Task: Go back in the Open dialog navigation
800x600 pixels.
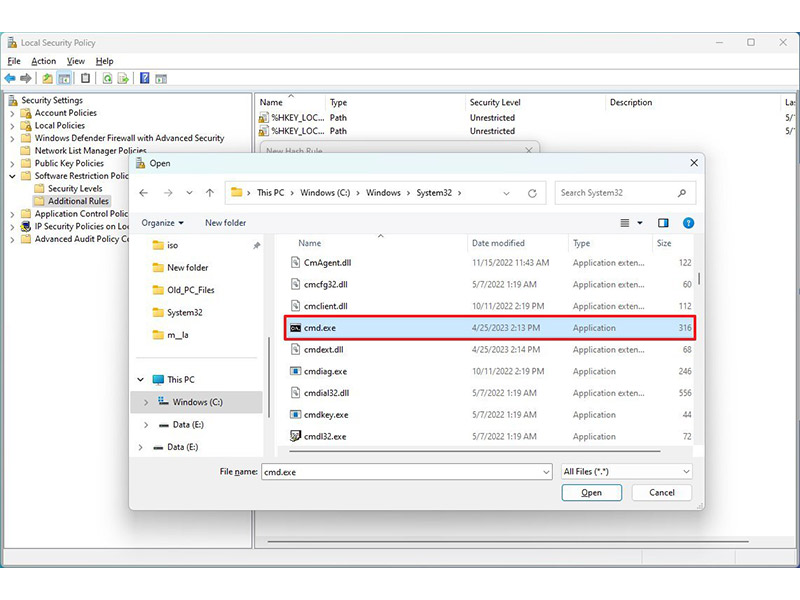Action: point(143,193)
